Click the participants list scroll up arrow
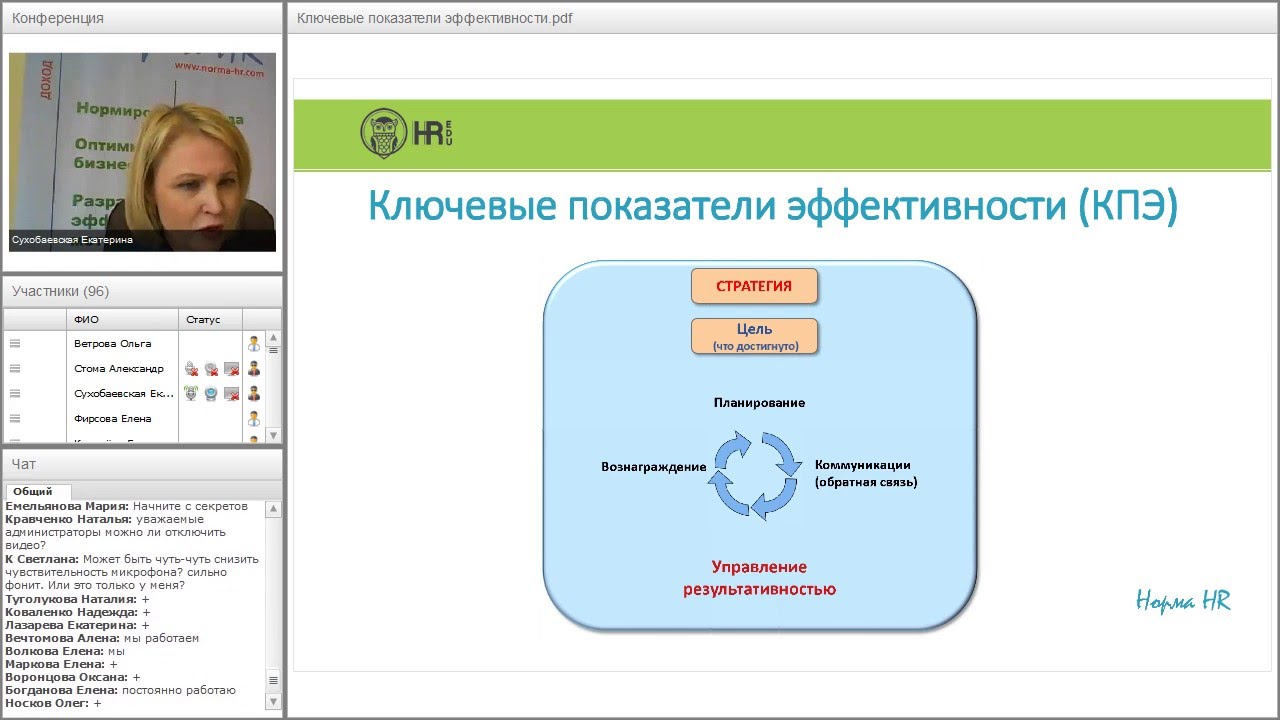 point(273,338)
